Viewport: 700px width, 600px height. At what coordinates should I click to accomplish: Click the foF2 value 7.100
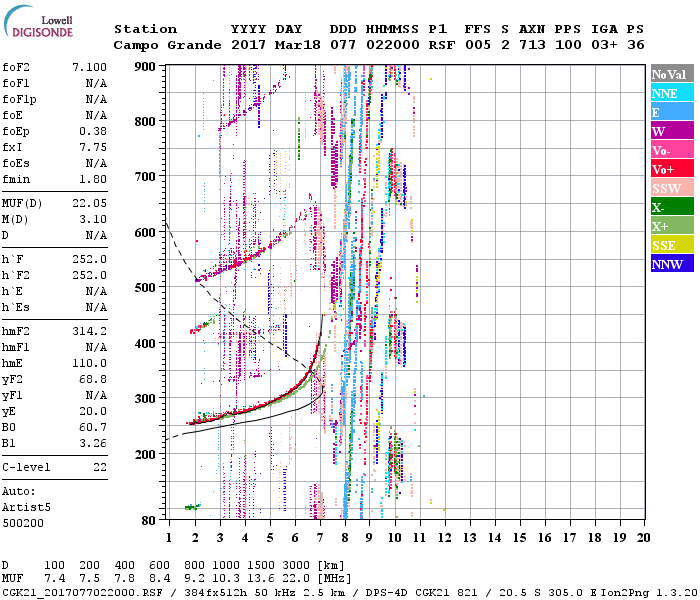90,67
